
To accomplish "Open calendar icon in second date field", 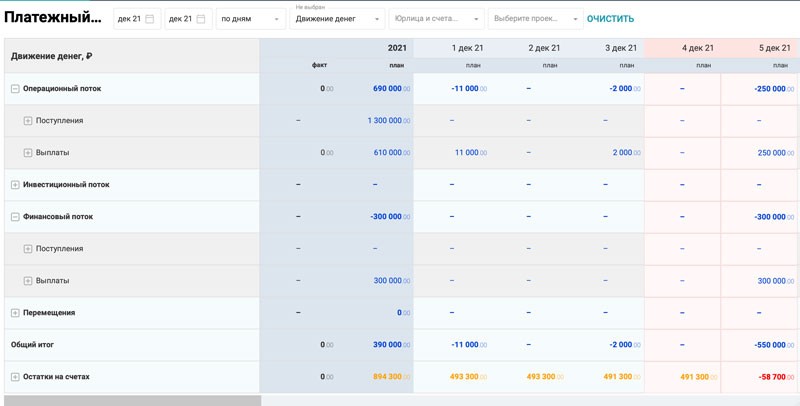I will tap(201, 19).
